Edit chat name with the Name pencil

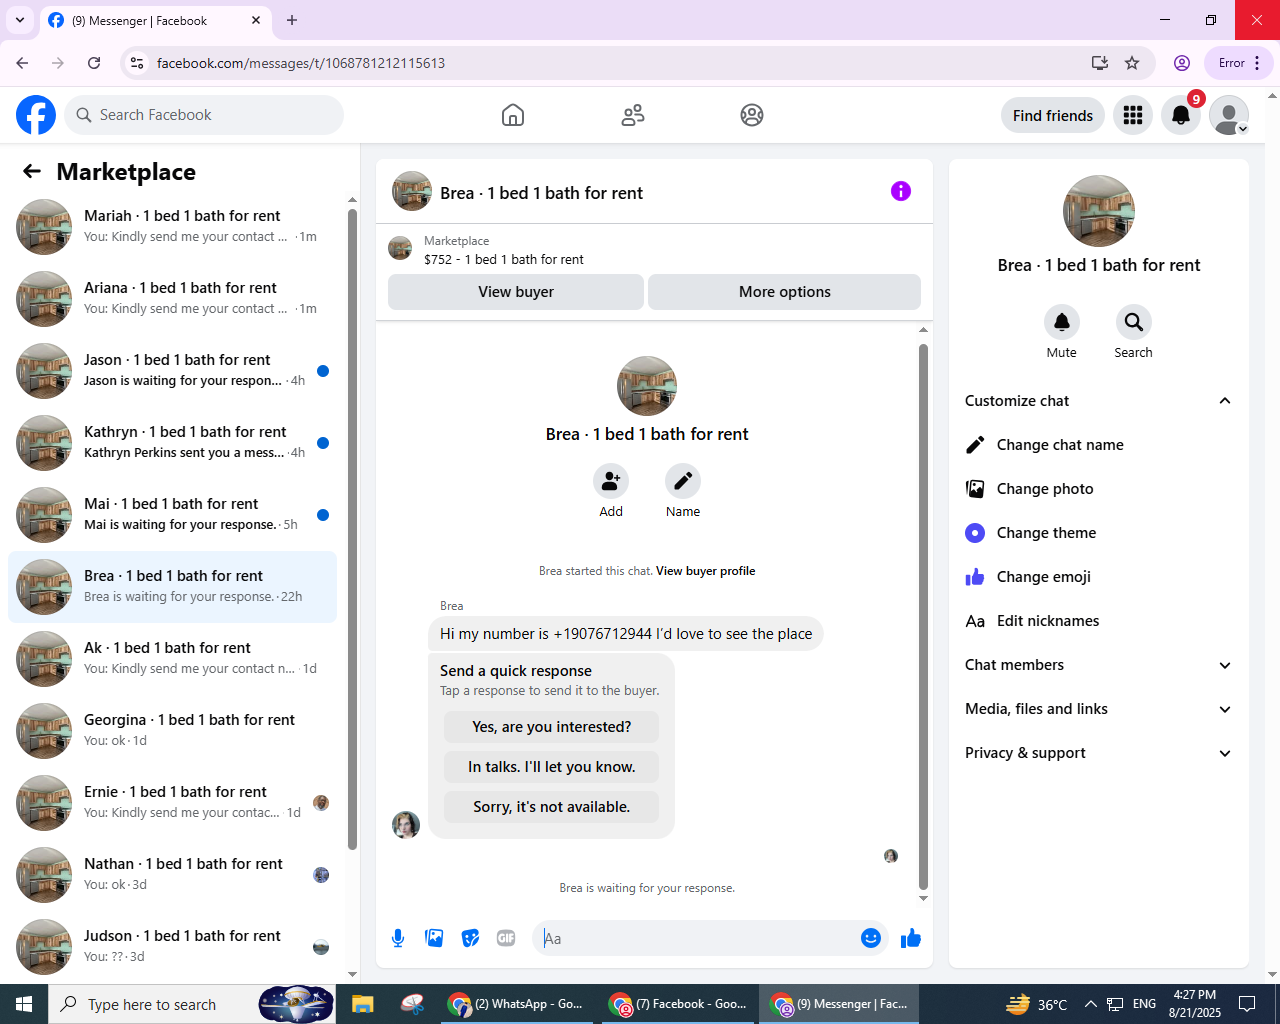pyautogui.click(x=683, y=481)
